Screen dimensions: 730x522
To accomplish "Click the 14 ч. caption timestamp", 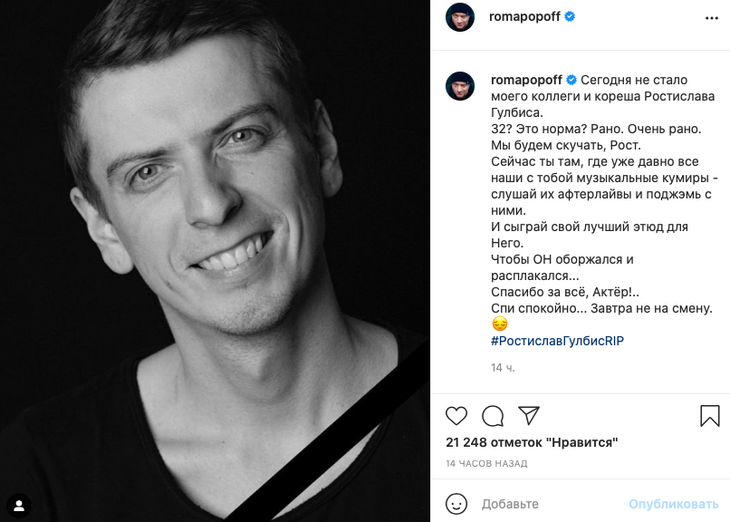I will 503,368.
